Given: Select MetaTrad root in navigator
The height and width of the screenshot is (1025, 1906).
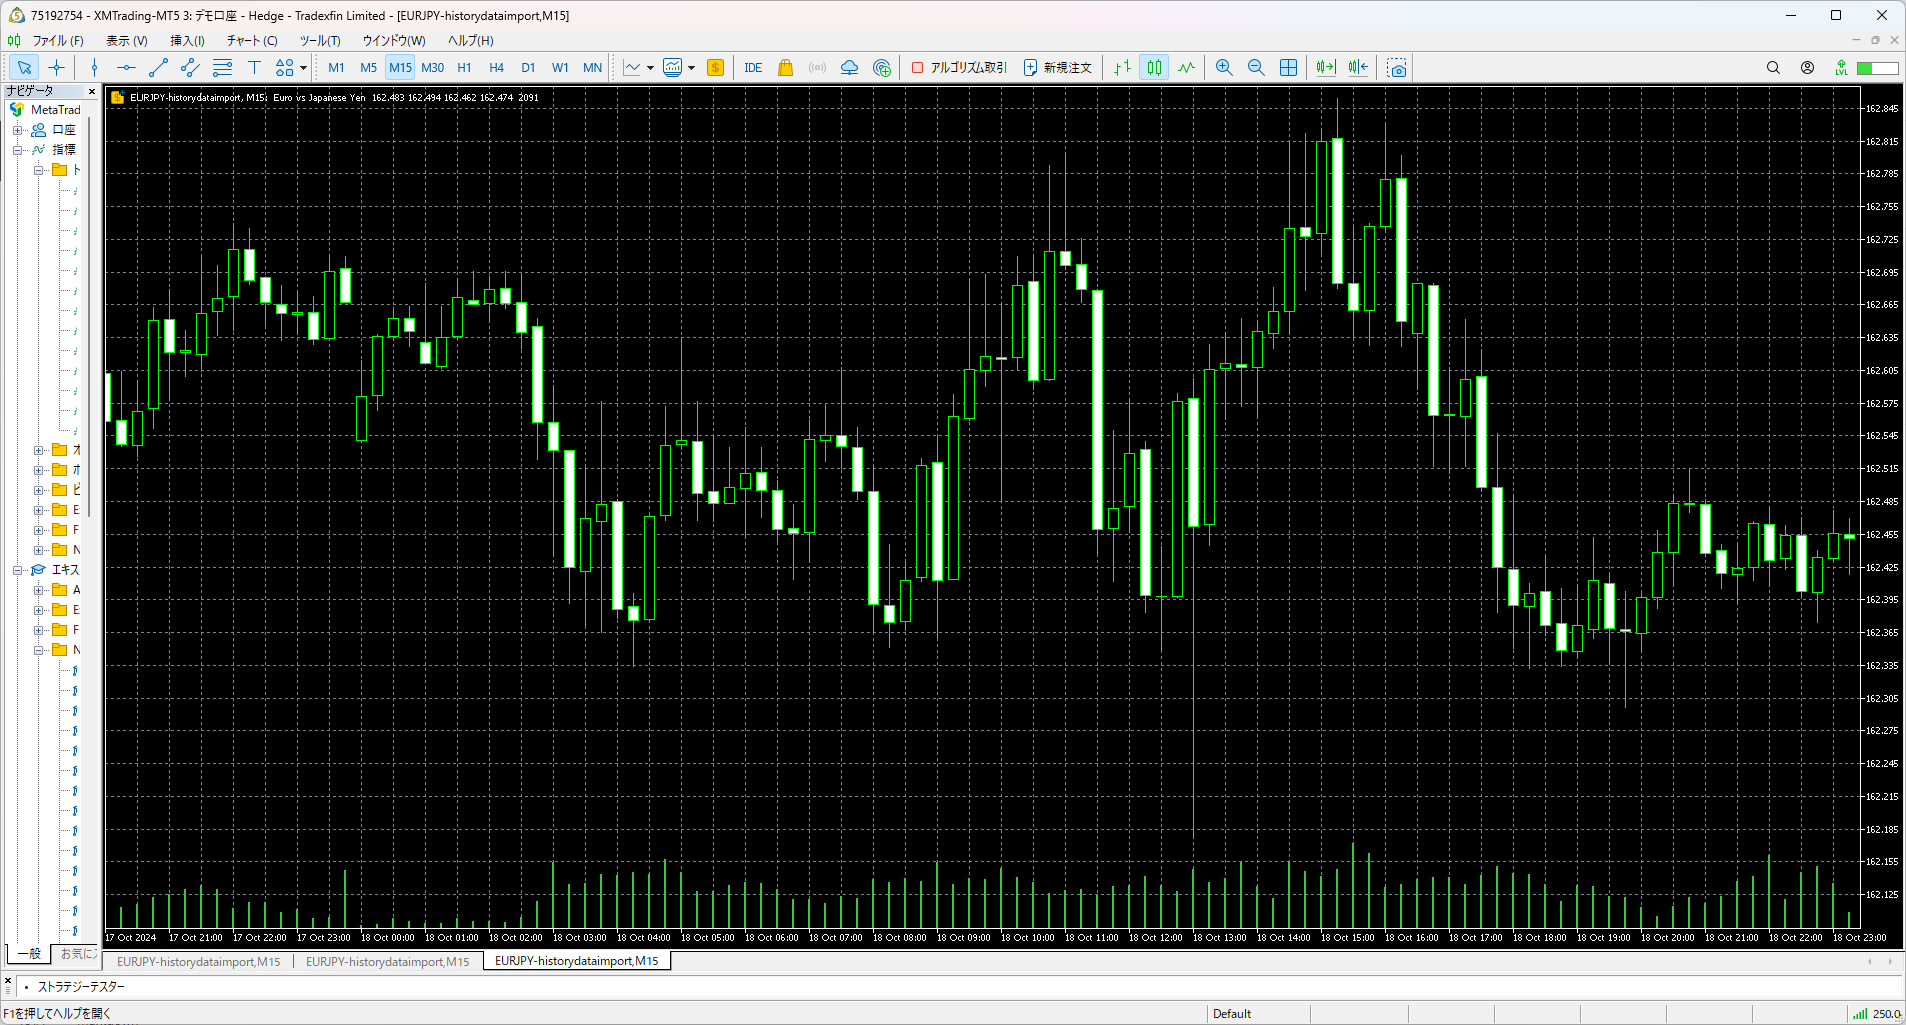Looking at the screenshot, I should 55,110.
